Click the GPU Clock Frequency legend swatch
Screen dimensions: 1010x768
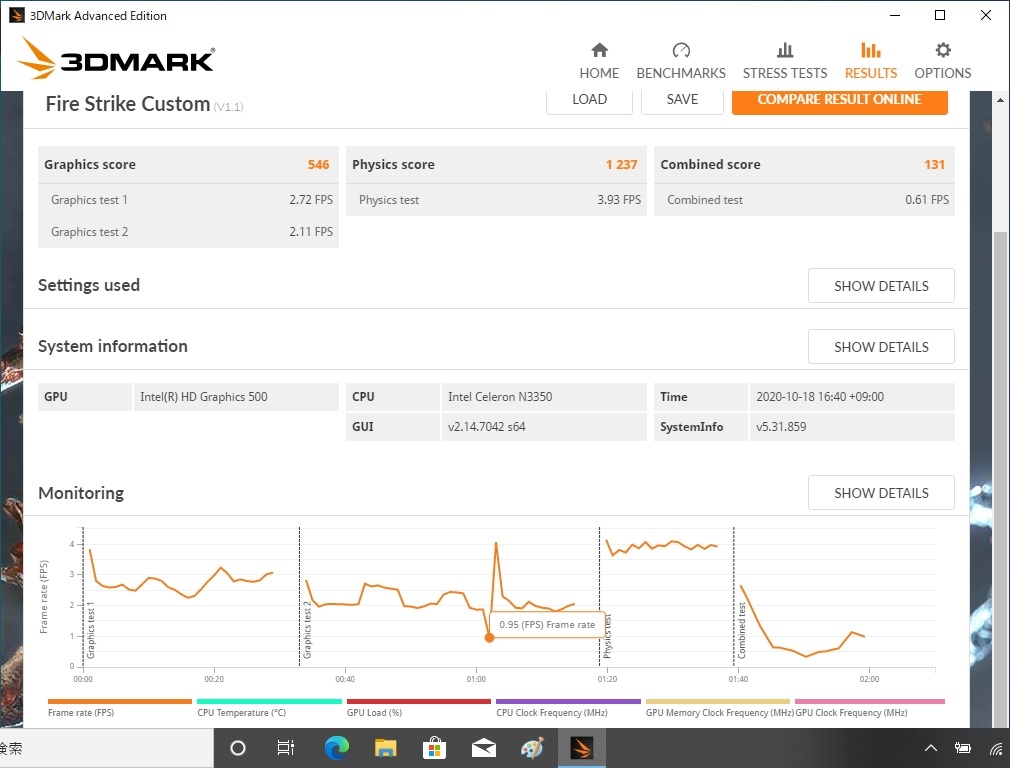(x=870, y=702)
